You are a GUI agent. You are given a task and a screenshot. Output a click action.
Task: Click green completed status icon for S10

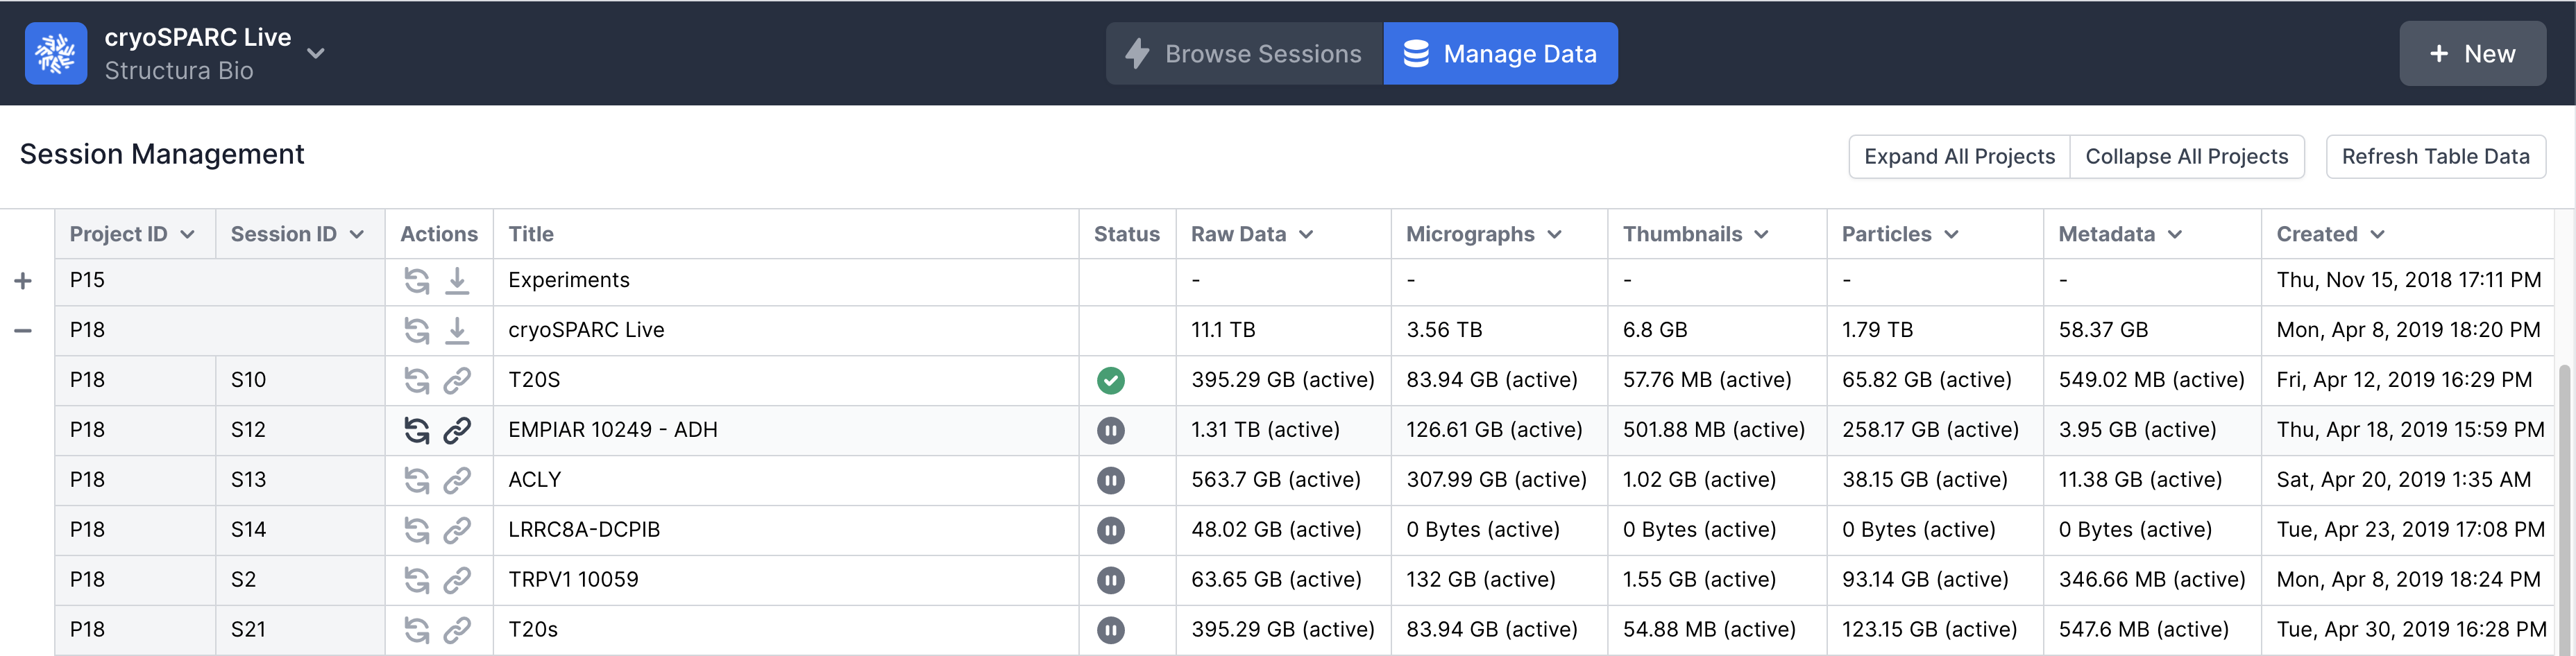[x=1110, y=381]
